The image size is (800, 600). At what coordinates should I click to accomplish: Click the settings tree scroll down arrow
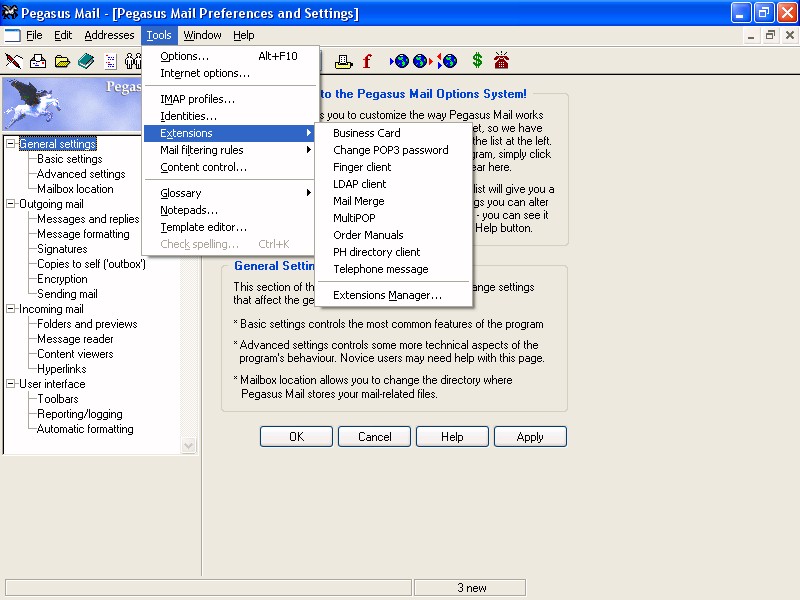pyautogui.click(x=188, y=445)
